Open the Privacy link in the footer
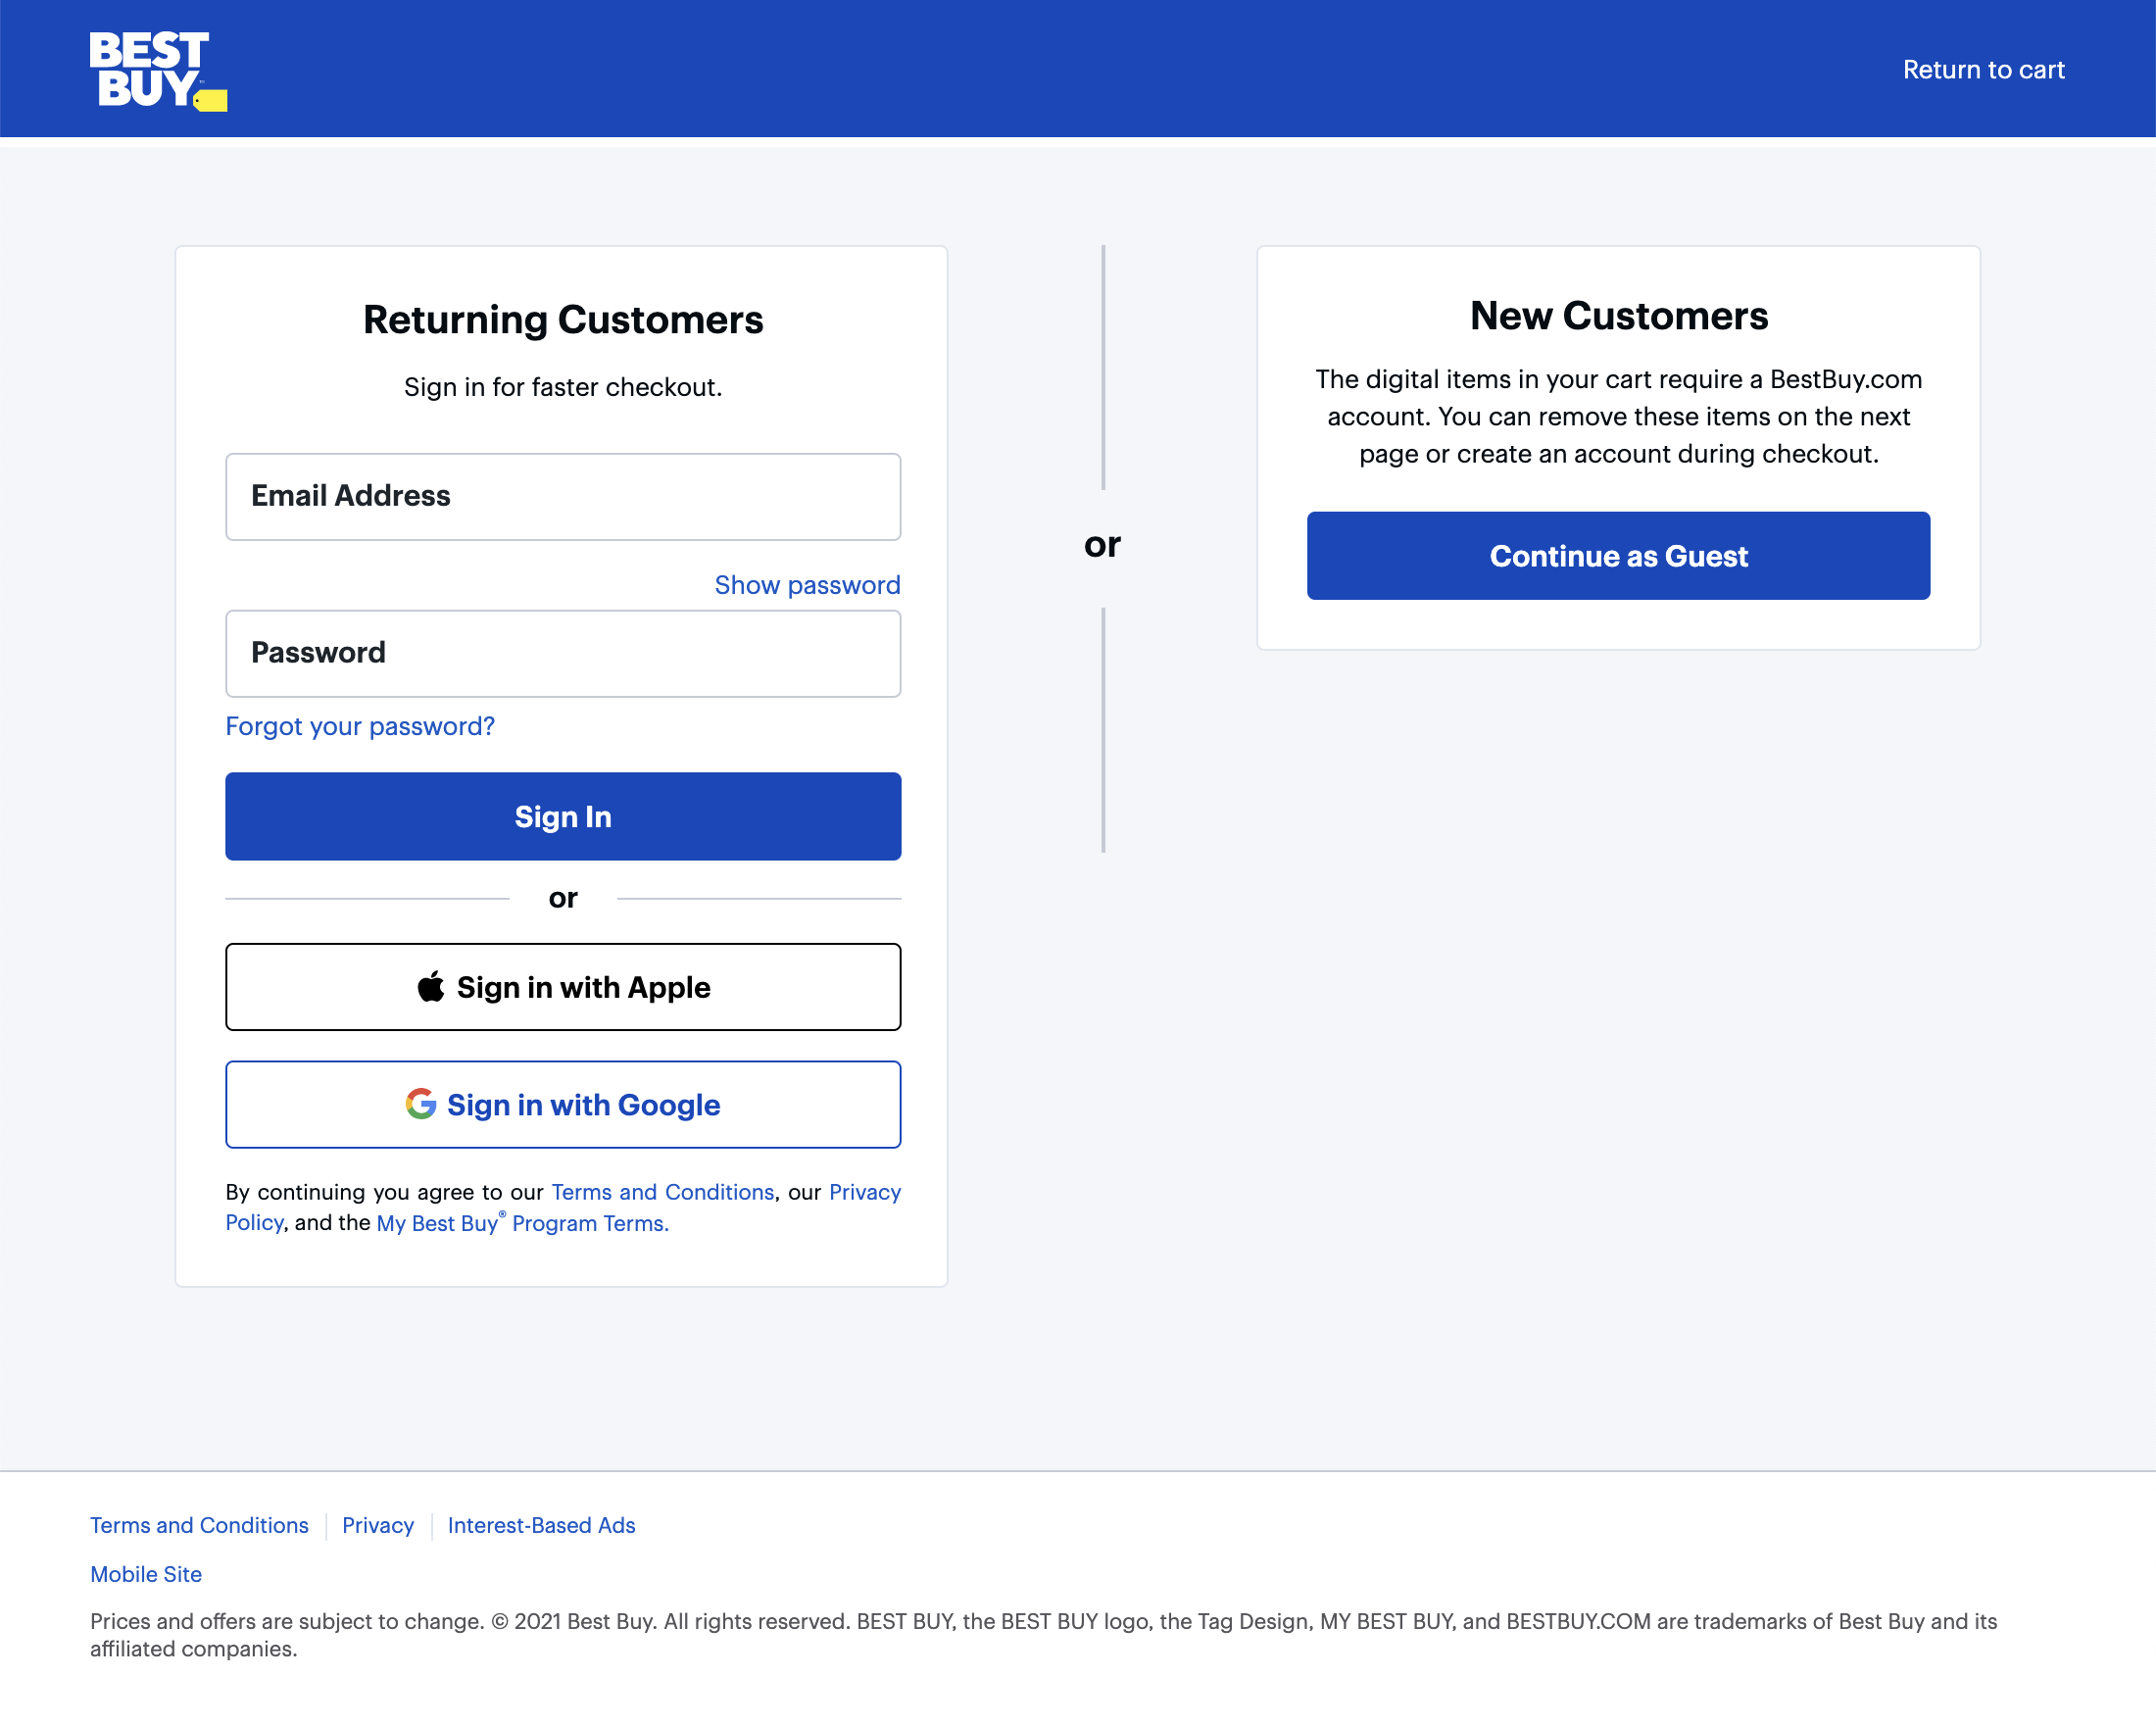 377,1525
